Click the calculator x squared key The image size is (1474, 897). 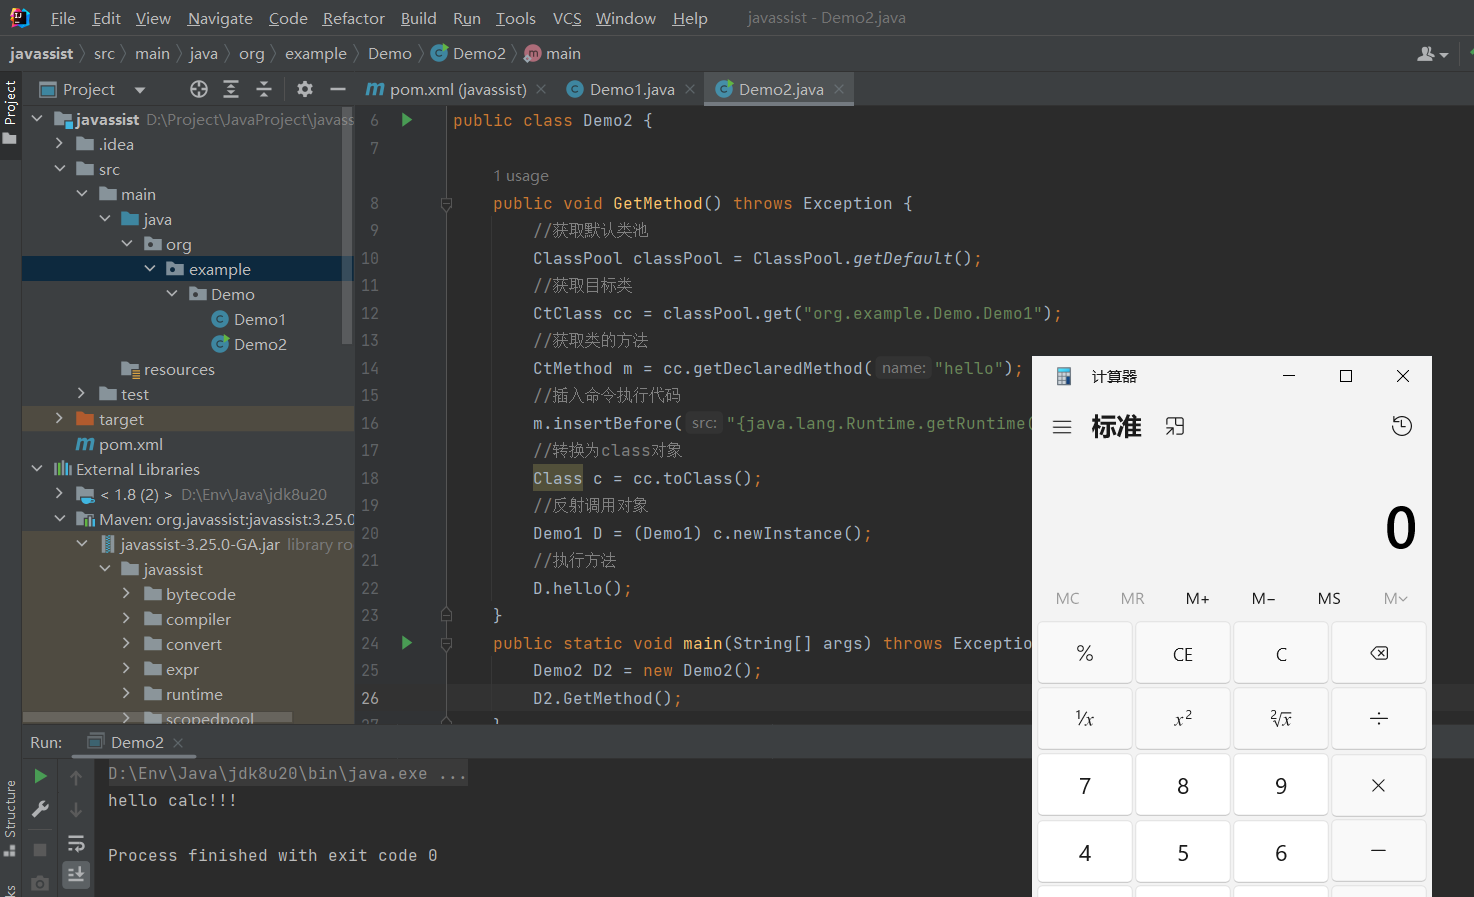coord(1183,718)
